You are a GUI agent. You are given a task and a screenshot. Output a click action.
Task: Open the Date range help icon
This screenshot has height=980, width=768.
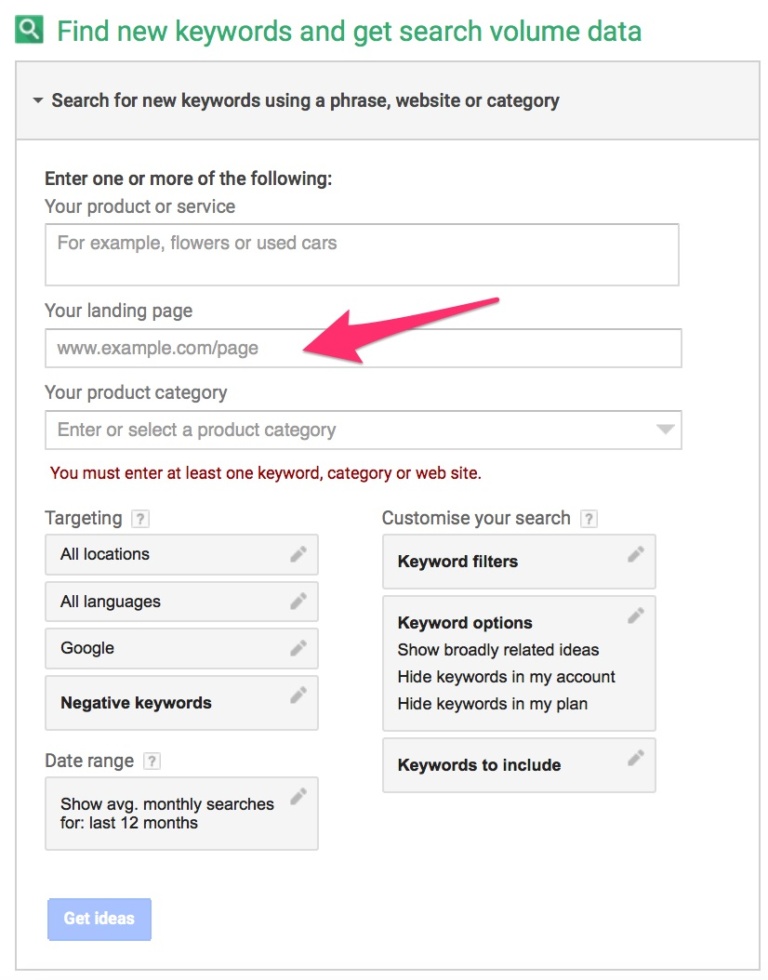[x=152, y=761]
